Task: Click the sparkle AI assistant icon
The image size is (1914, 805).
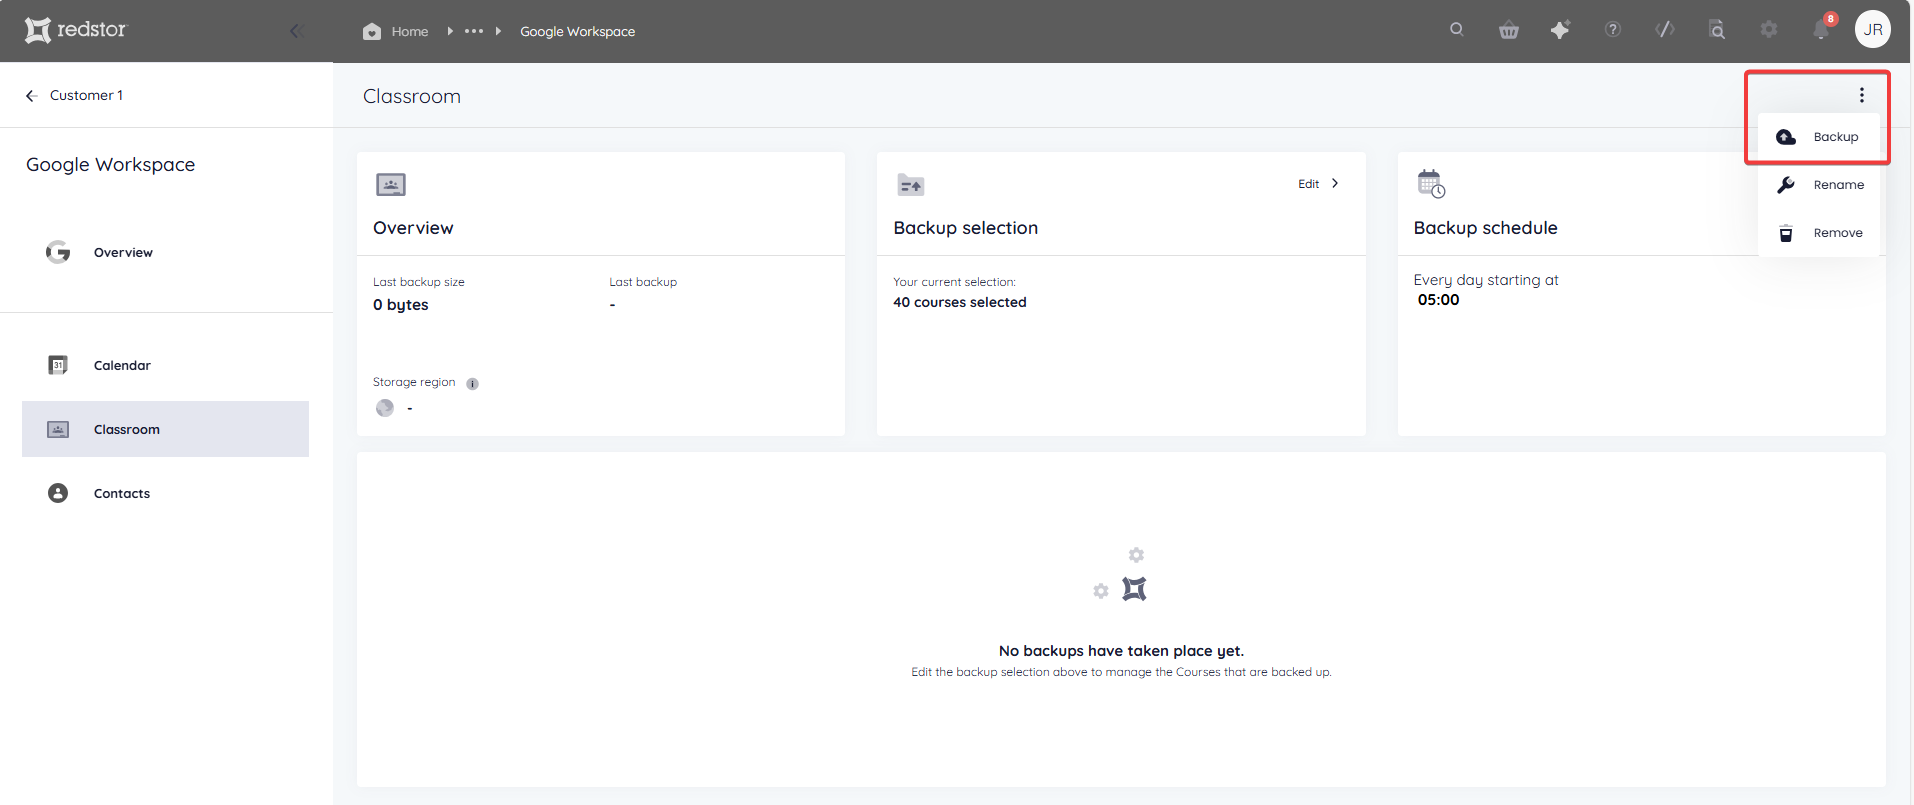Action: [x=1560, y=29]
